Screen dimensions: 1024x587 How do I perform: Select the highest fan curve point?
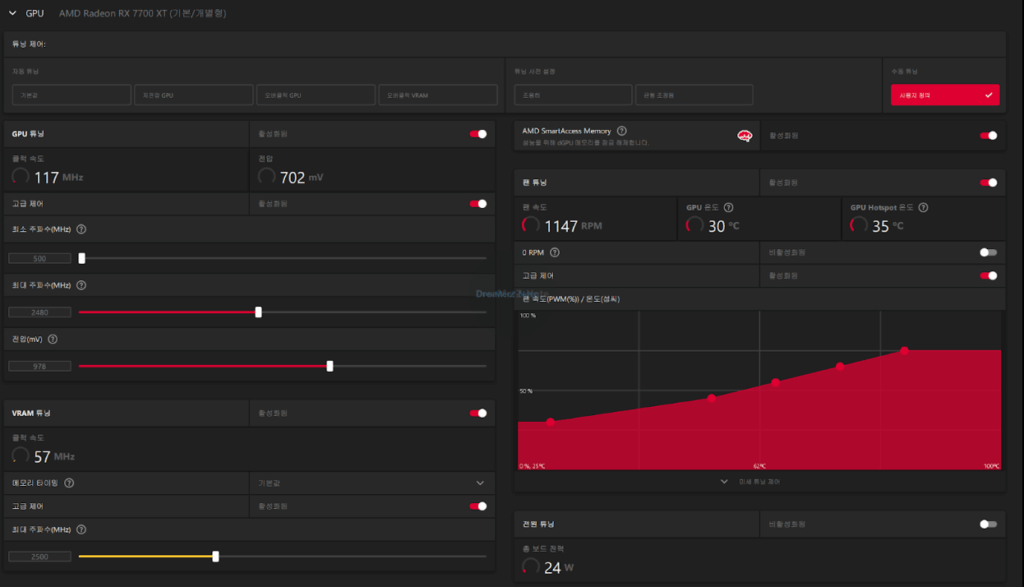[x=904, y=351]
